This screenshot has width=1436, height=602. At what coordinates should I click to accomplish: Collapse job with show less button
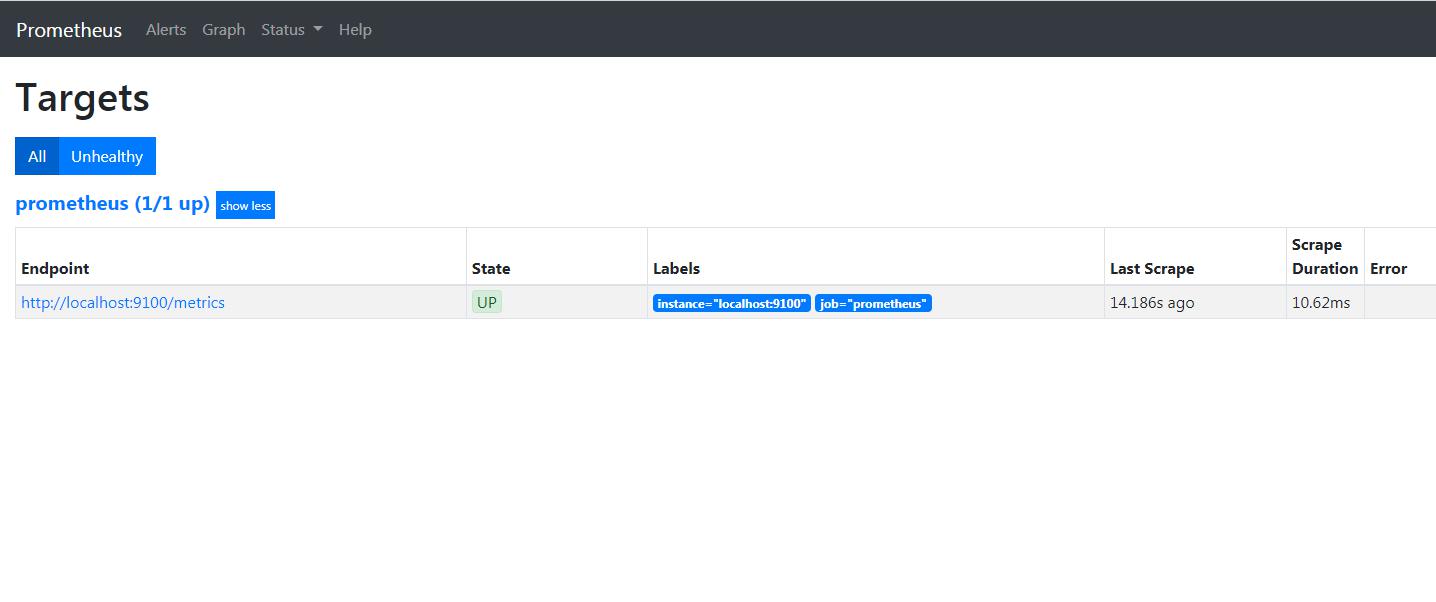[245, 205]
